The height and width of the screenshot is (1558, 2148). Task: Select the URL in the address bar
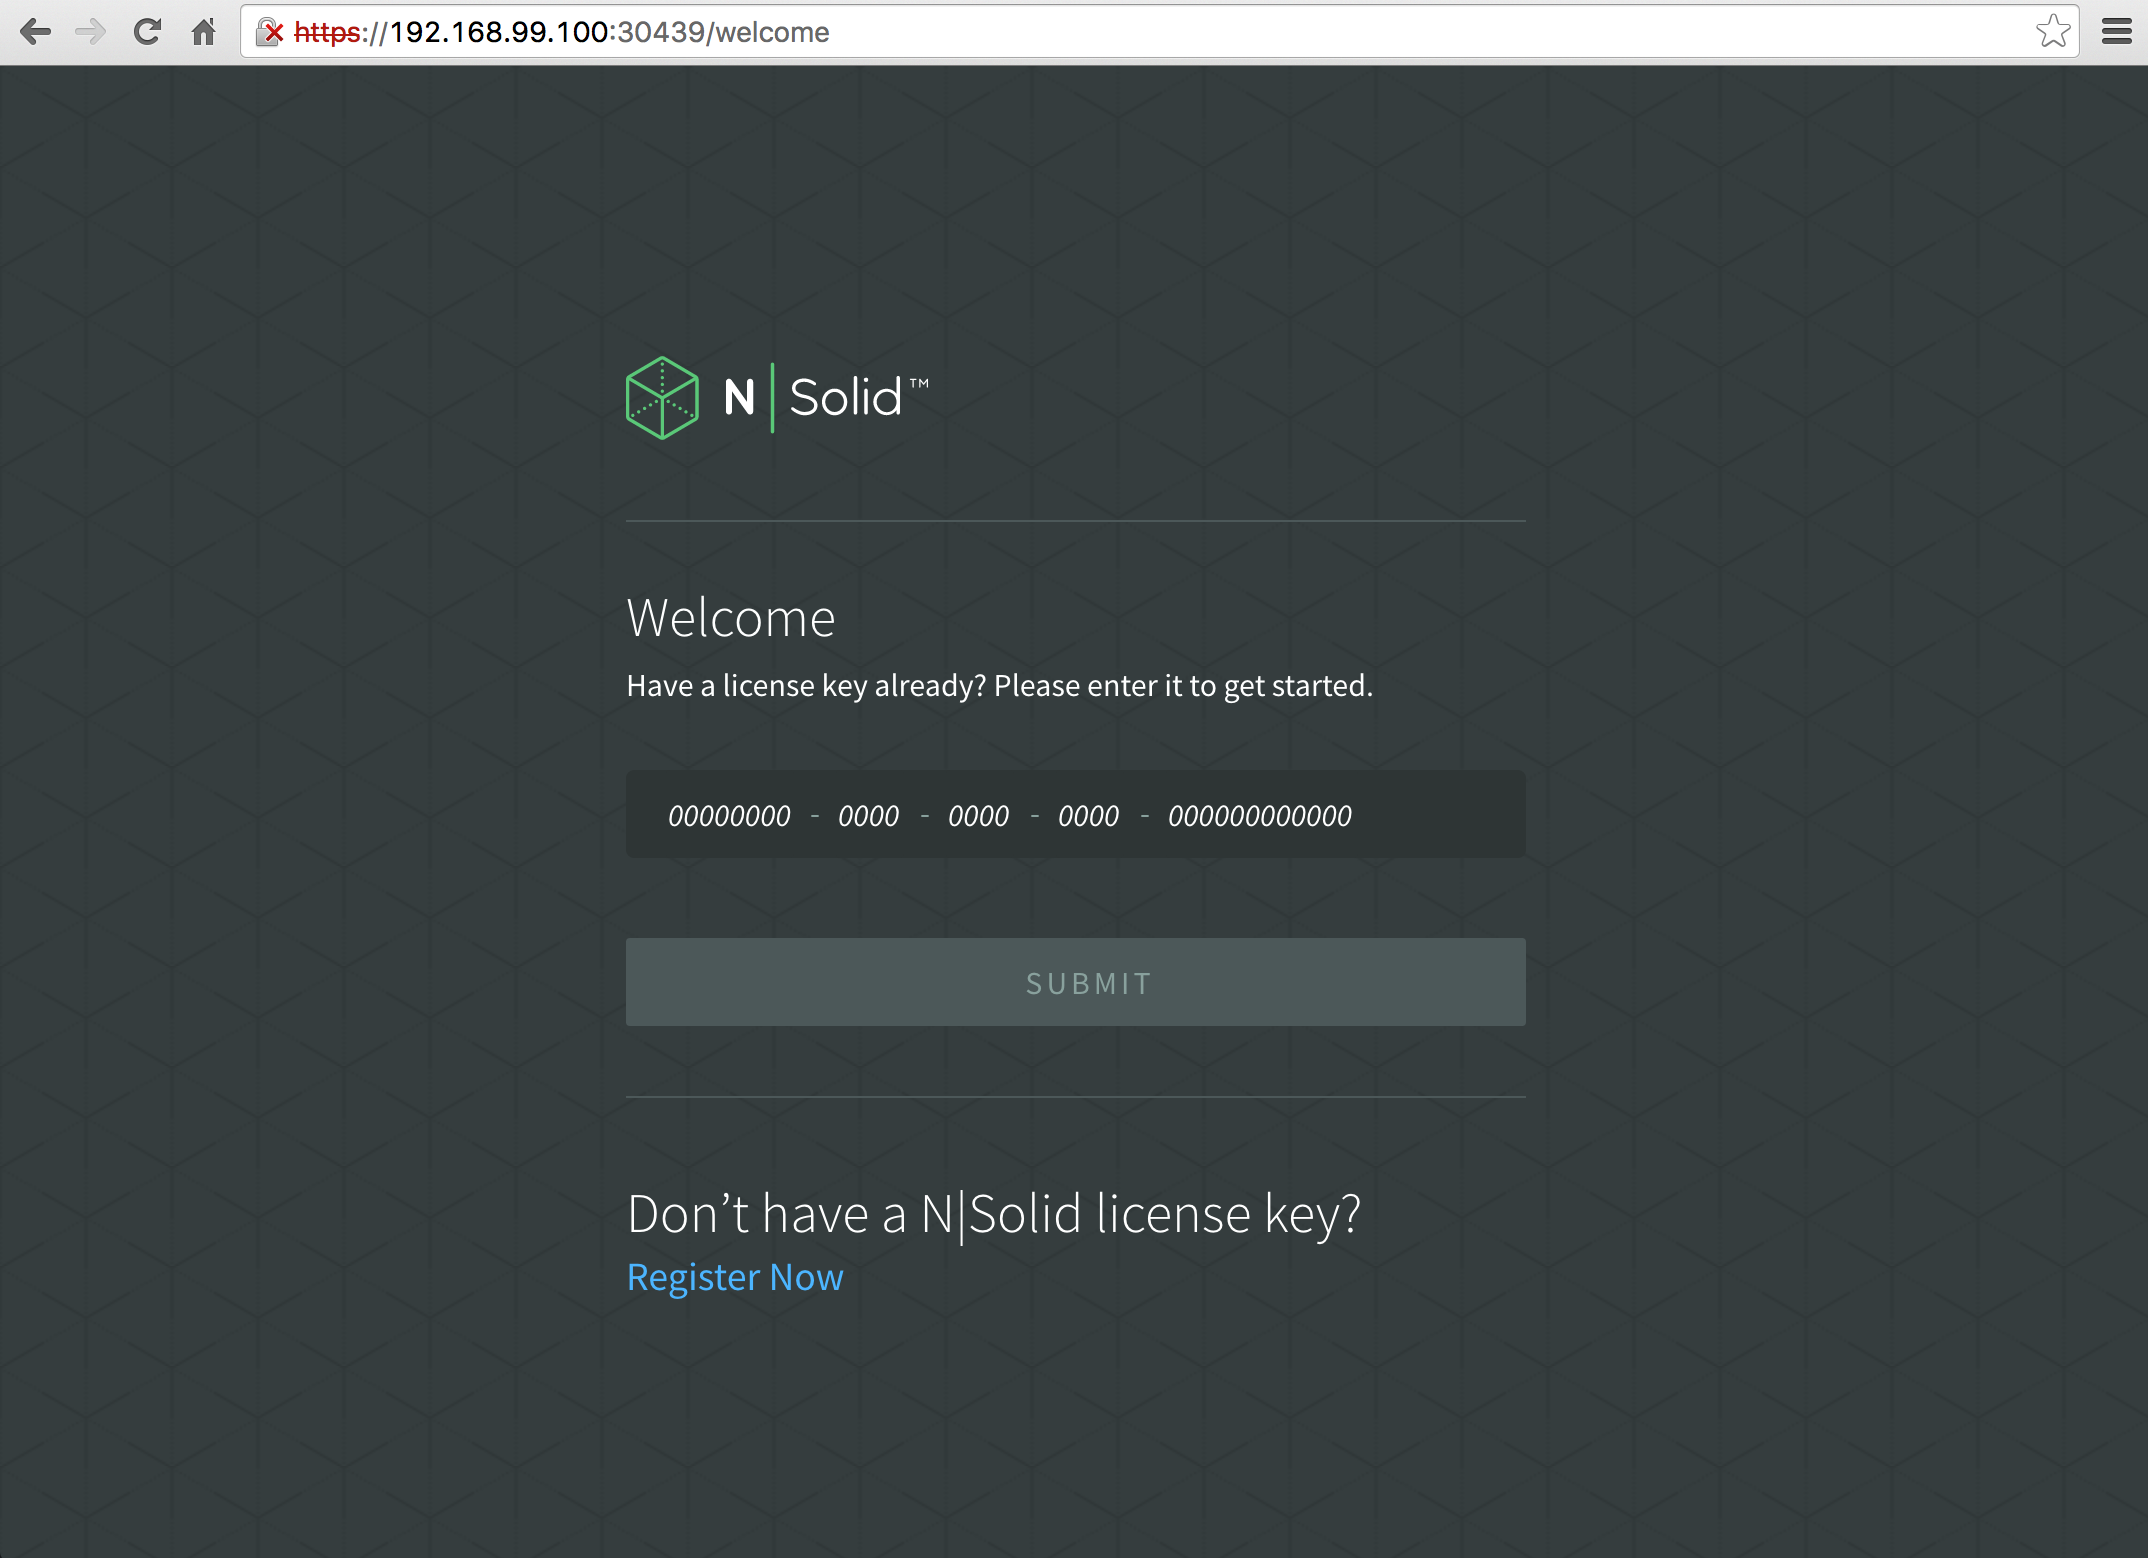coord(1100,32)
